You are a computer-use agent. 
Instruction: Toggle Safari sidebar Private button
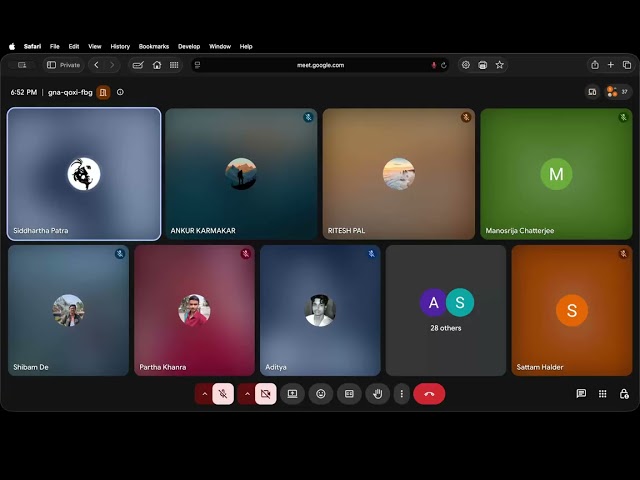coord(63,65)
